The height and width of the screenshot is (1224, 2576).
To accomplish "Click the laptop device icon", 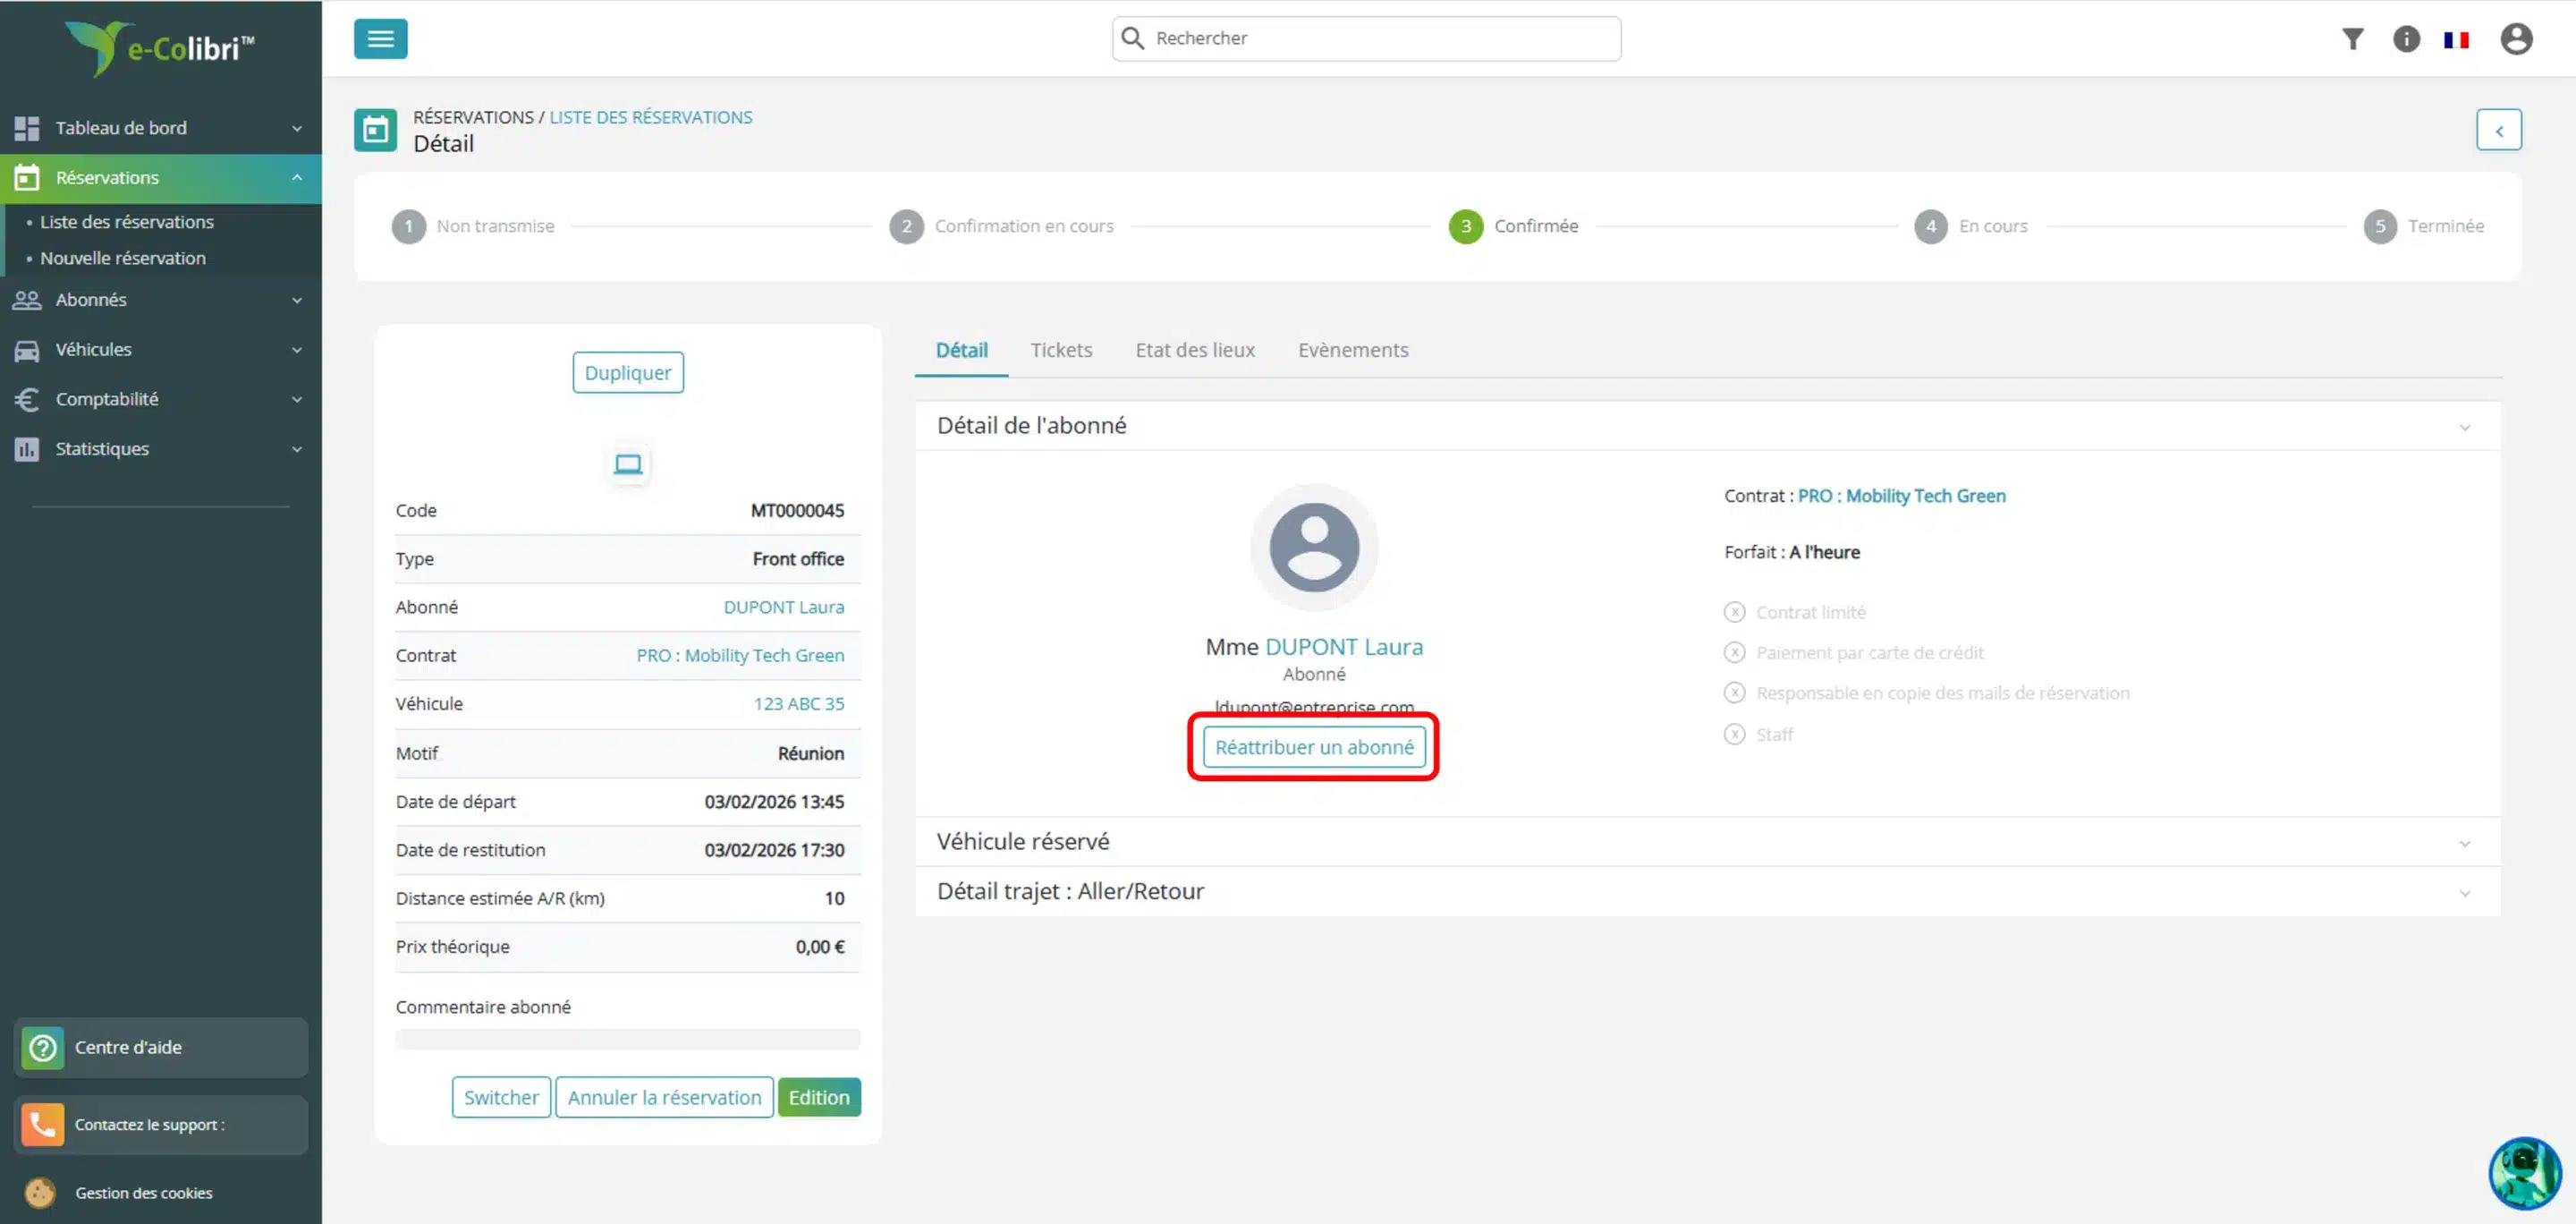I will [628, 464].
